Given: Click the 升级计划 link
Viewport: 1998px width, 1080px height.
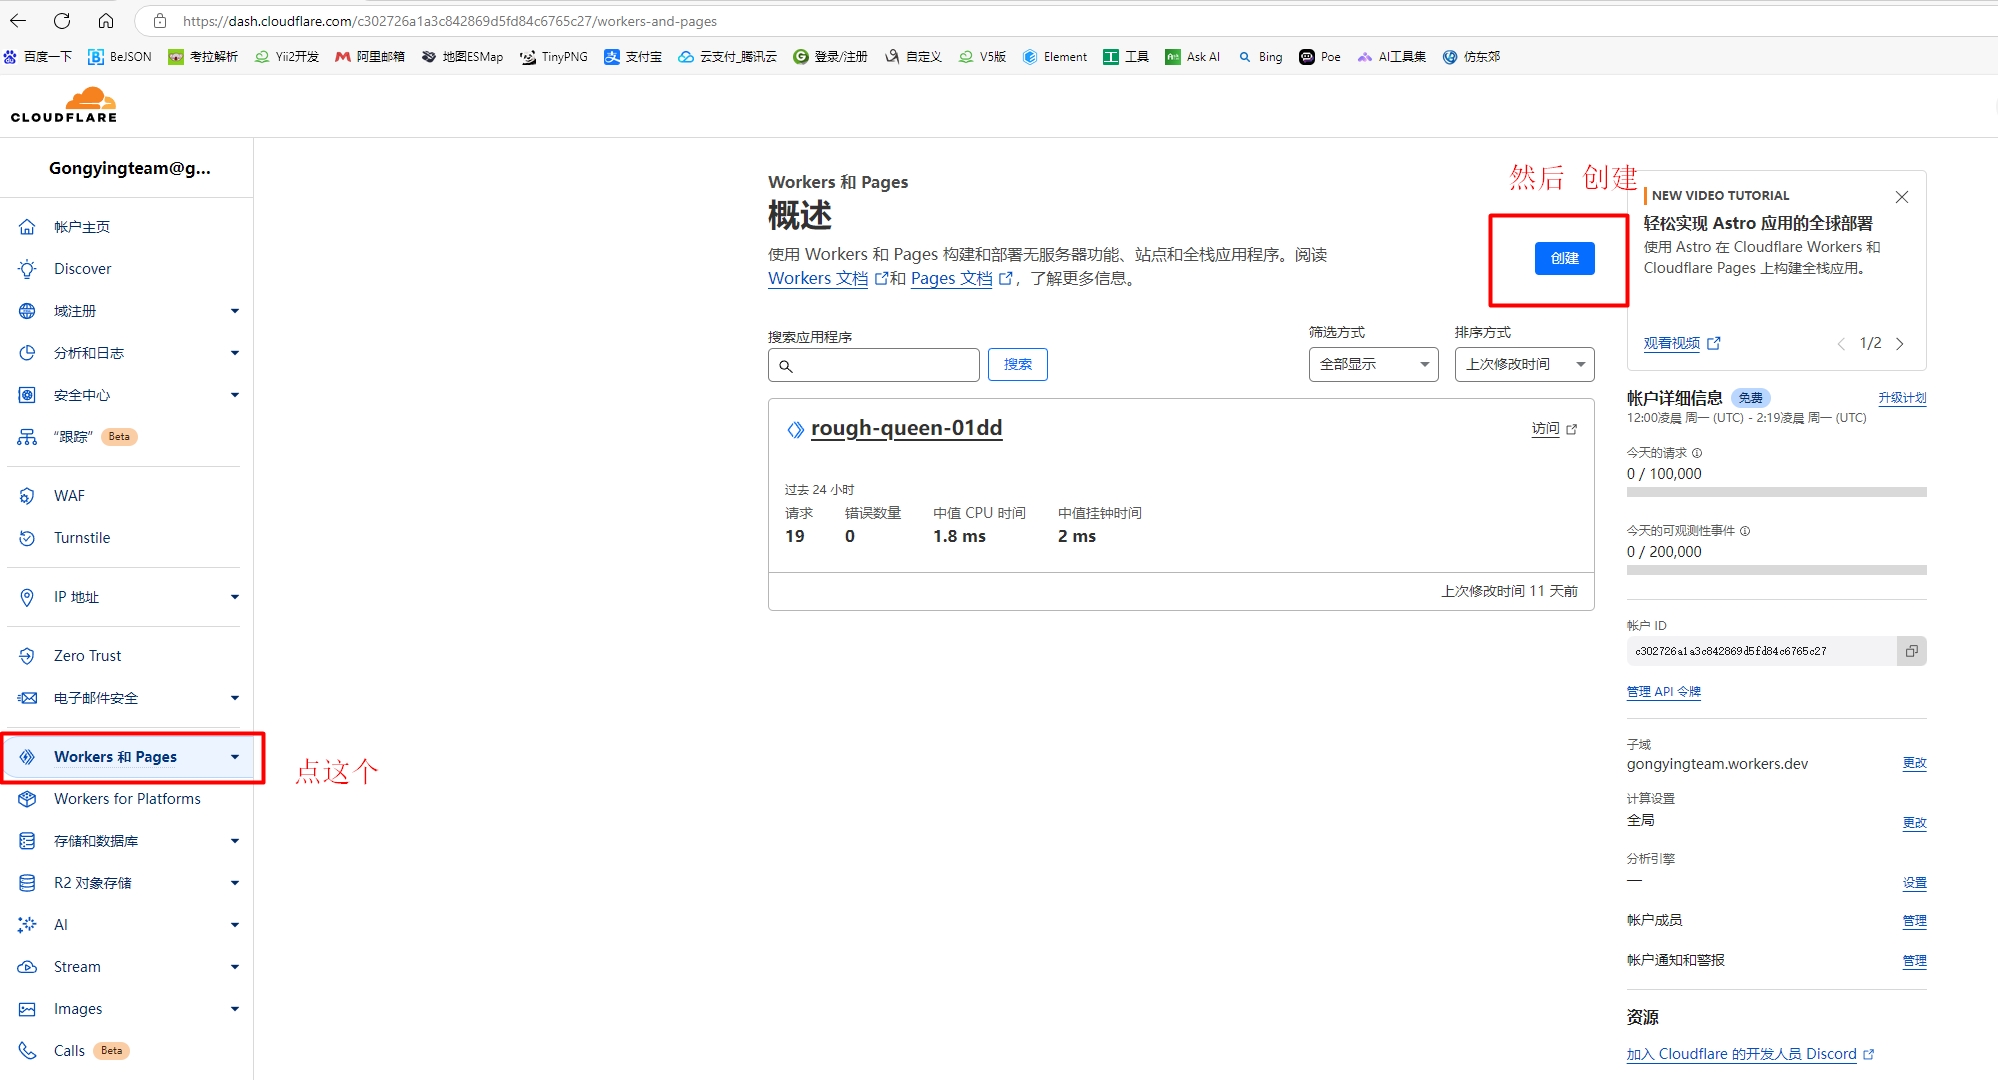Looking at the screenshot, I should click(x=1902, y=398).
